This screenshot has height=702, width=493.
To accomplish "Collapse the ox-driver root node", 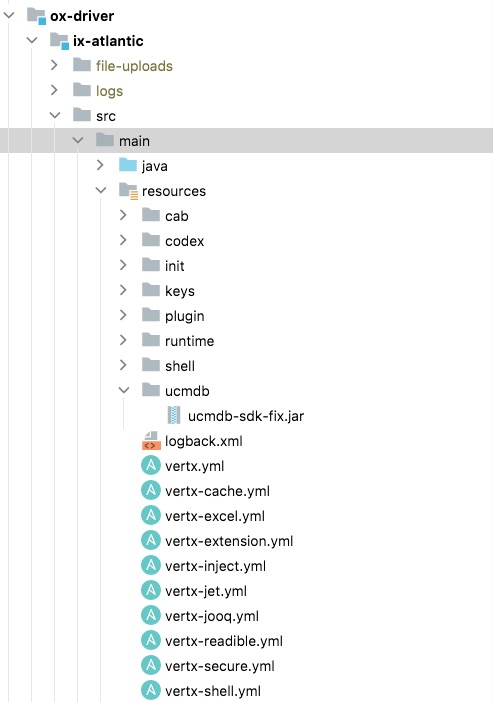I will pos(9,16).
